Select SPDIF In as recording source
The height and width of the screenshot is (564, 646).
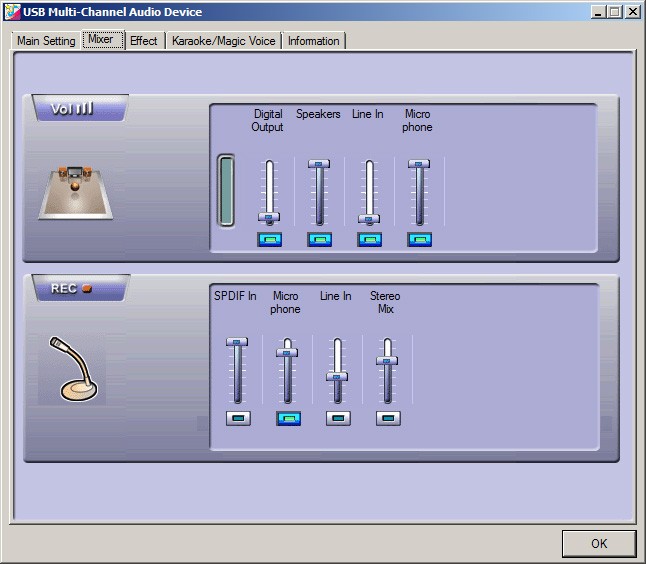(238, 418)
